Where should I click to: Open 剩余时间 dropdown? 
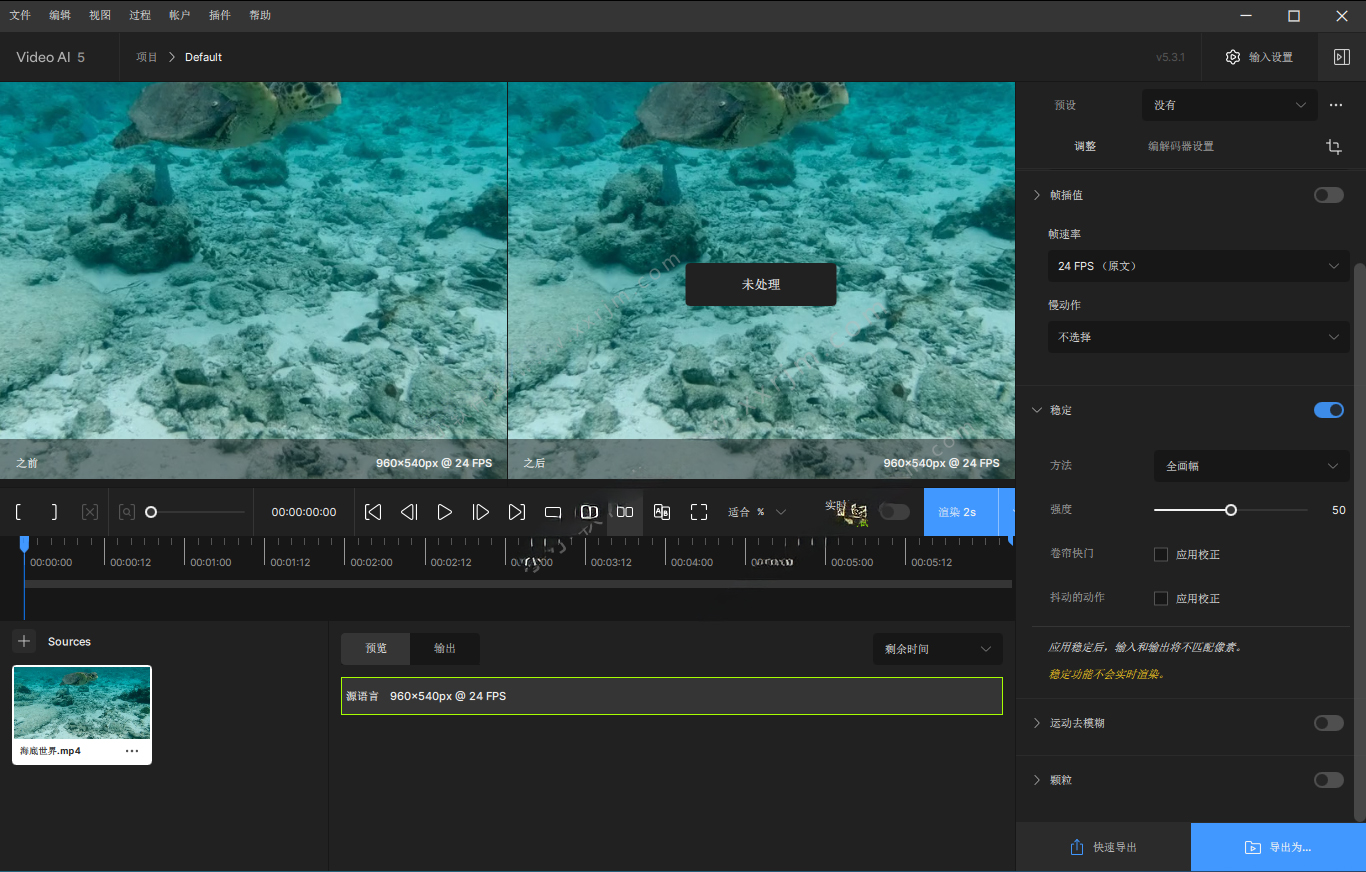tap(937, 649)
